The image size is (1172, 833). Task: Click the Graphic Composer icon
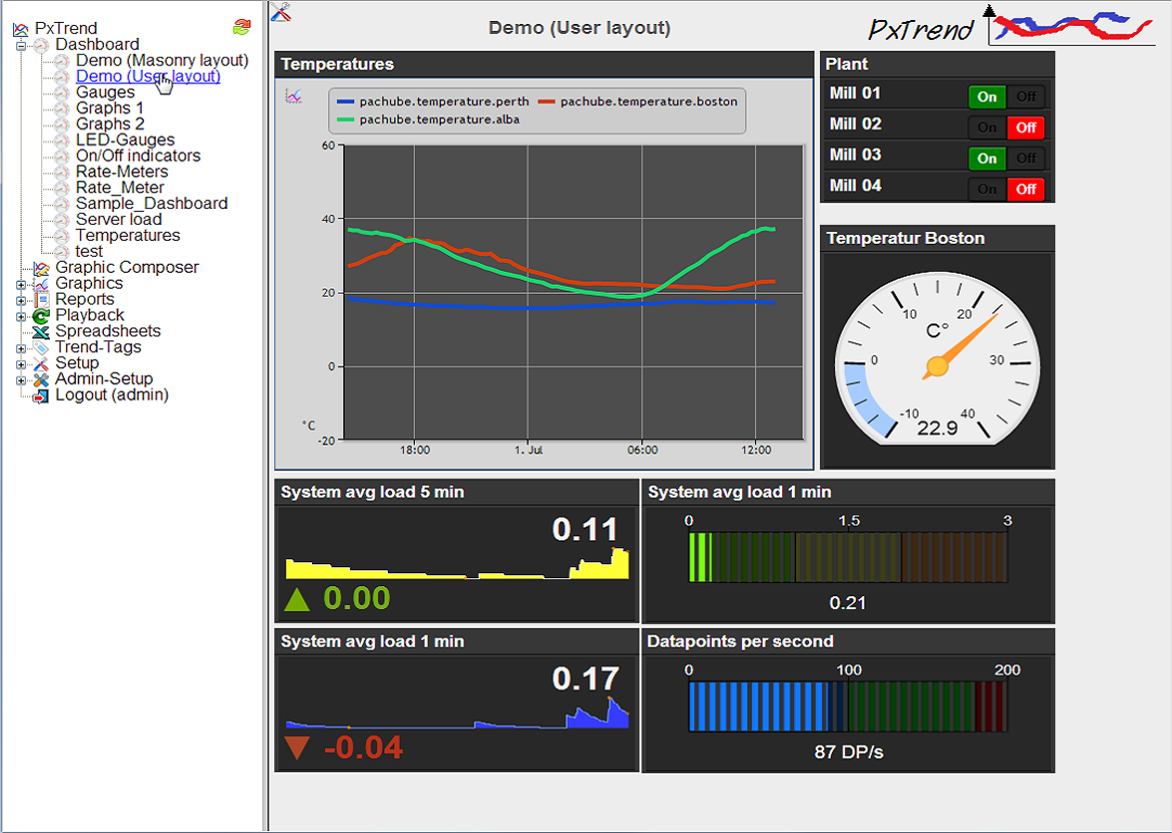pos(41,268)
